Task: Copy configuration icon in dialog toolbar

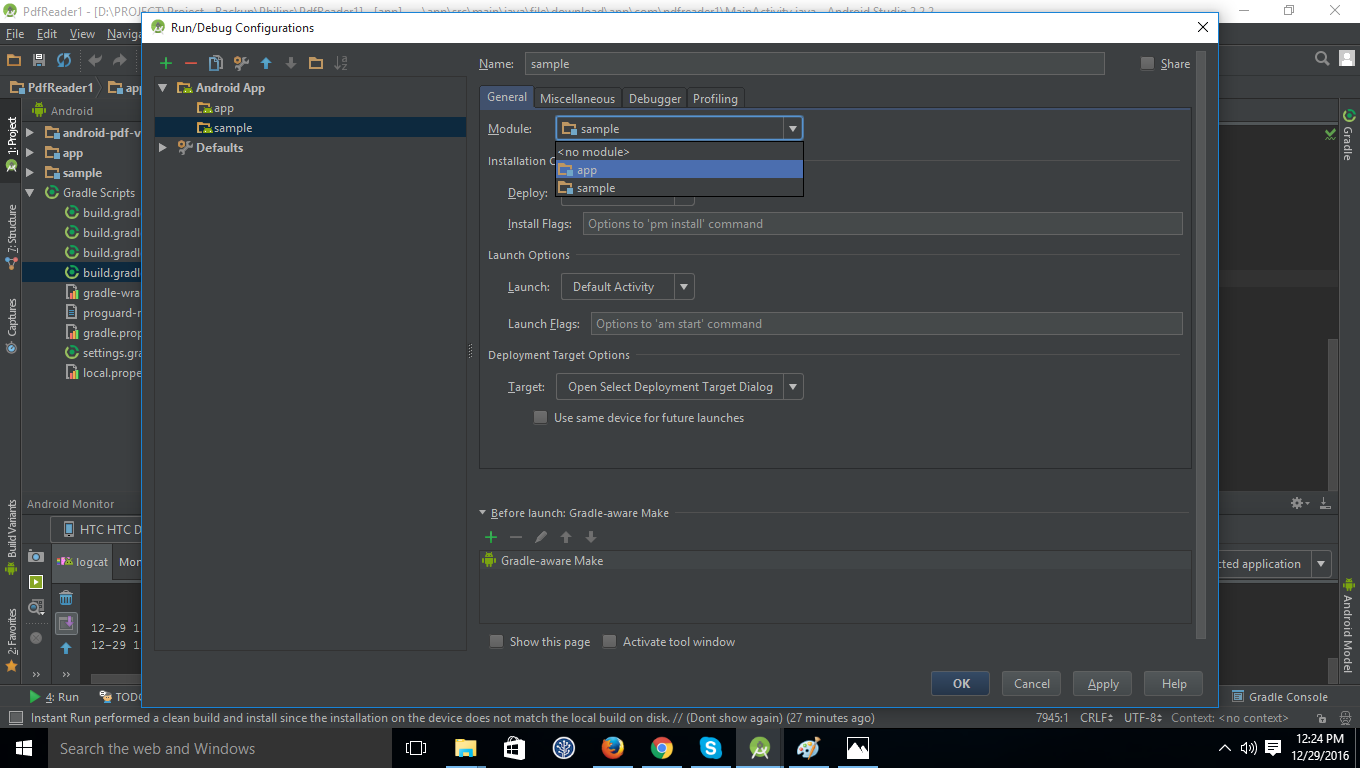Action: [x=216, y=63]
